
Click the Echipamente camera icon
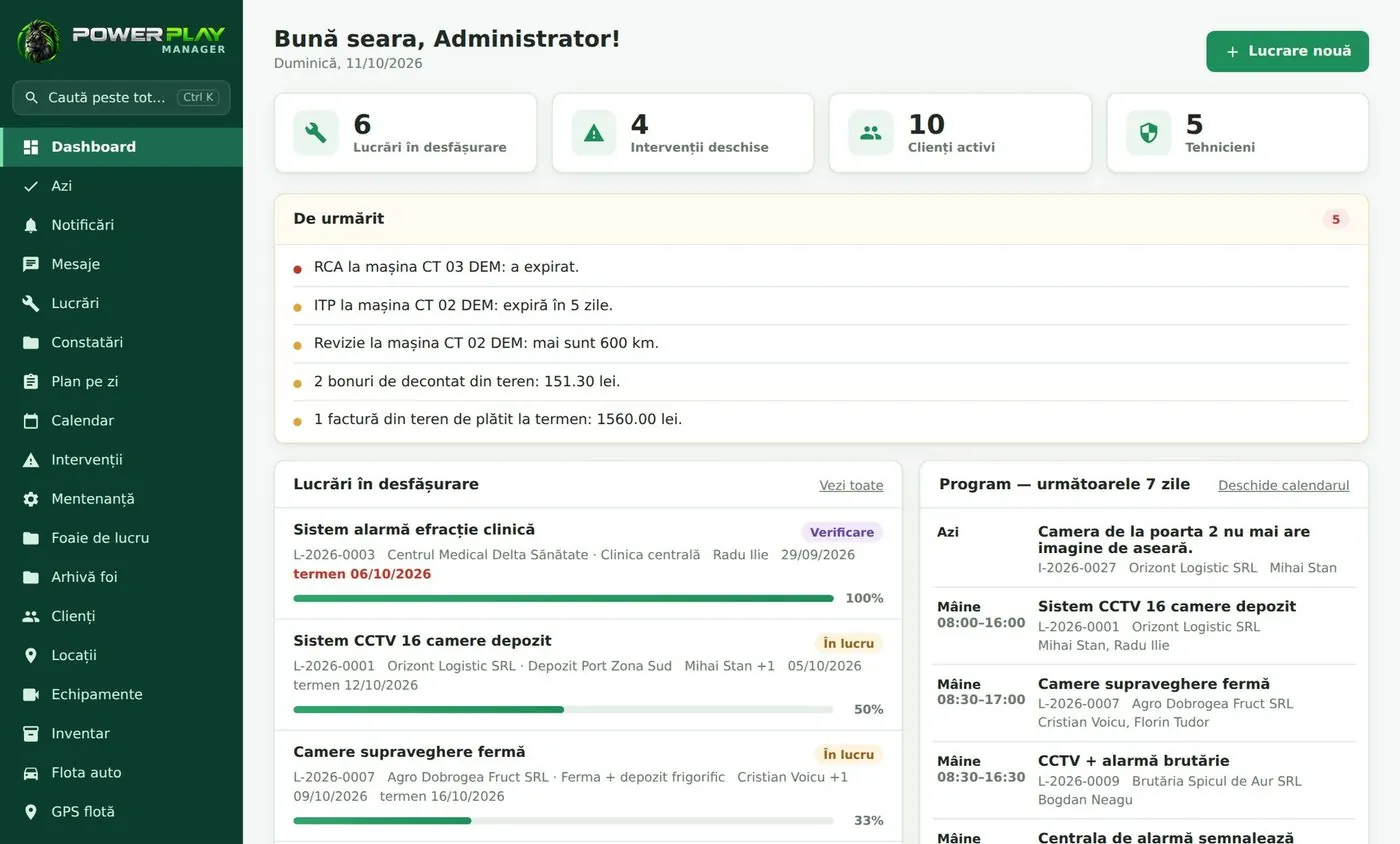tap(31, 694)
